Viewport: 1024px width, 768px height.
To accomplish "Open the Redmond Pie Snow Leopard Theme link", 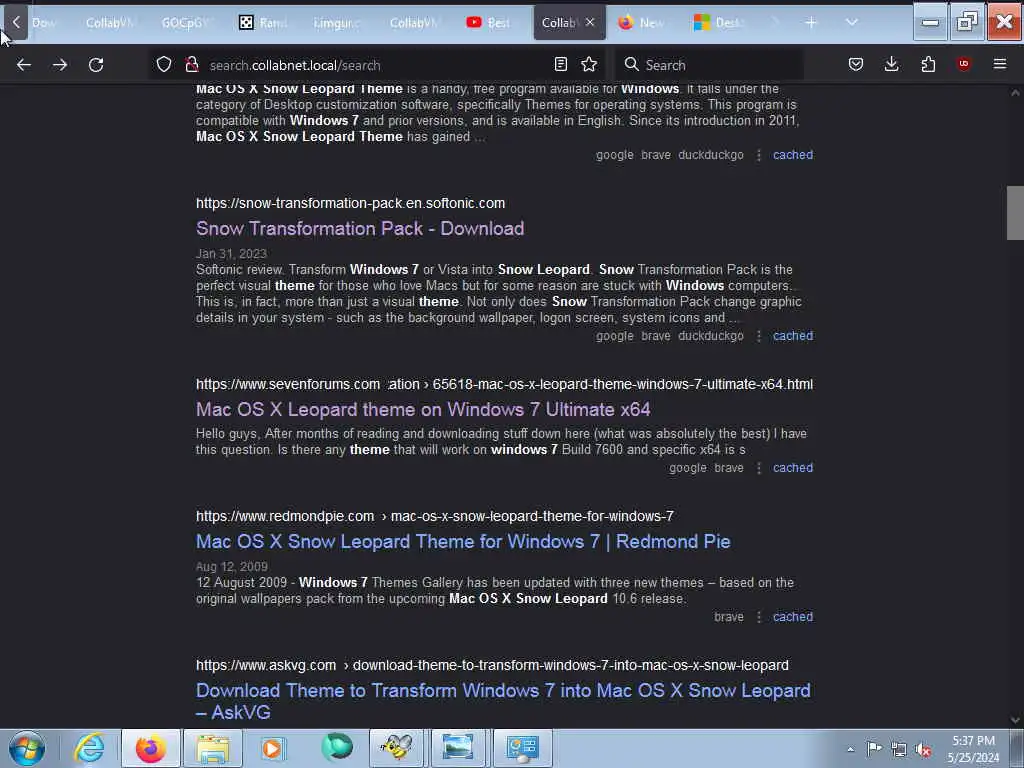I will click(x=463, y=541).
